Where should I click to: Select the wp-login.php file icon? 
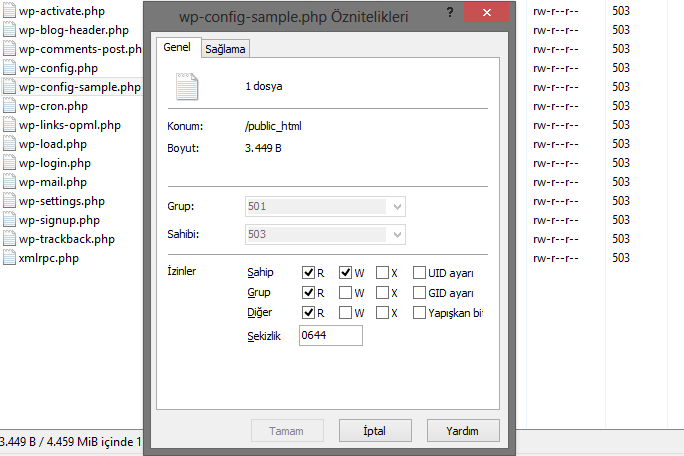tap(8, 163)
